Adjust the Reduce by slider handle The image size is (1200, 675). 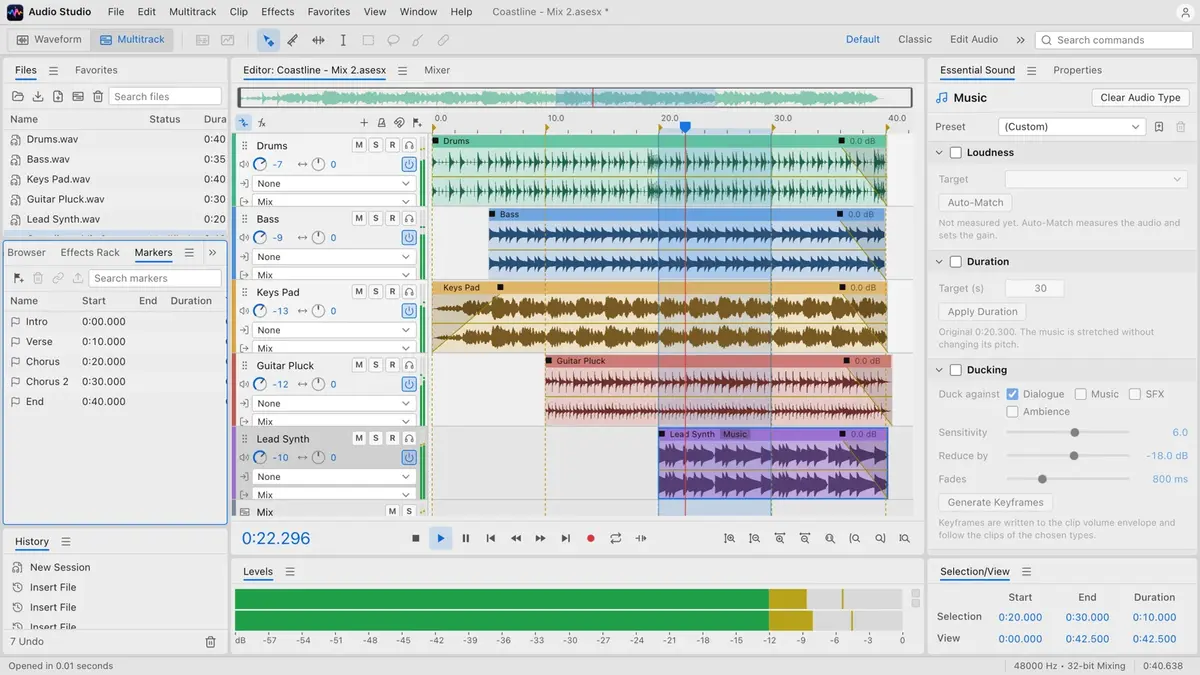click(x=1074, y=456)
